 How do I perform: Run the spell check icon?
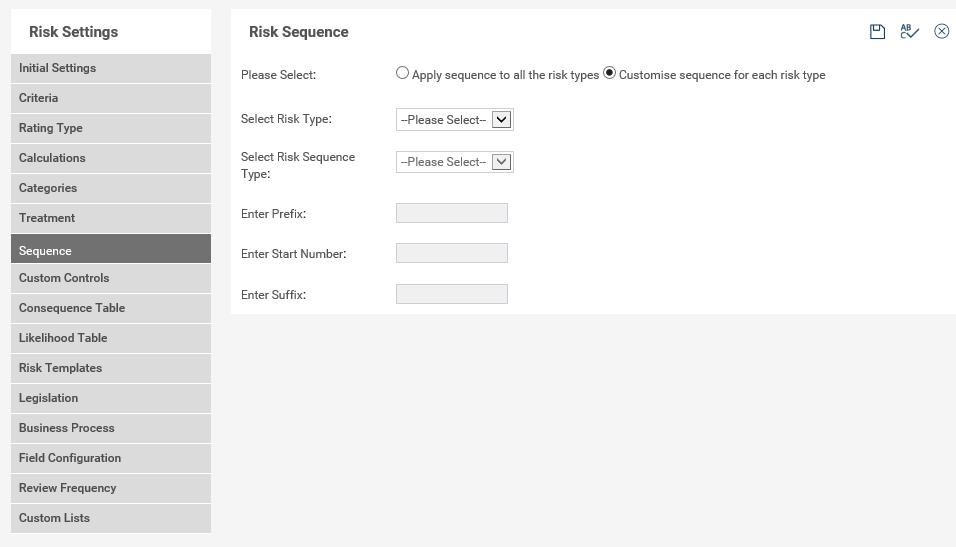[x=909, y=32]
